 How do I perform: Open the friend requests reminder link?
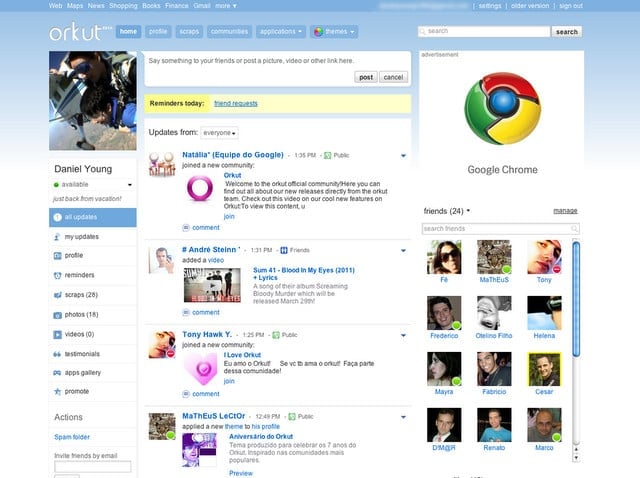(236, 104)
